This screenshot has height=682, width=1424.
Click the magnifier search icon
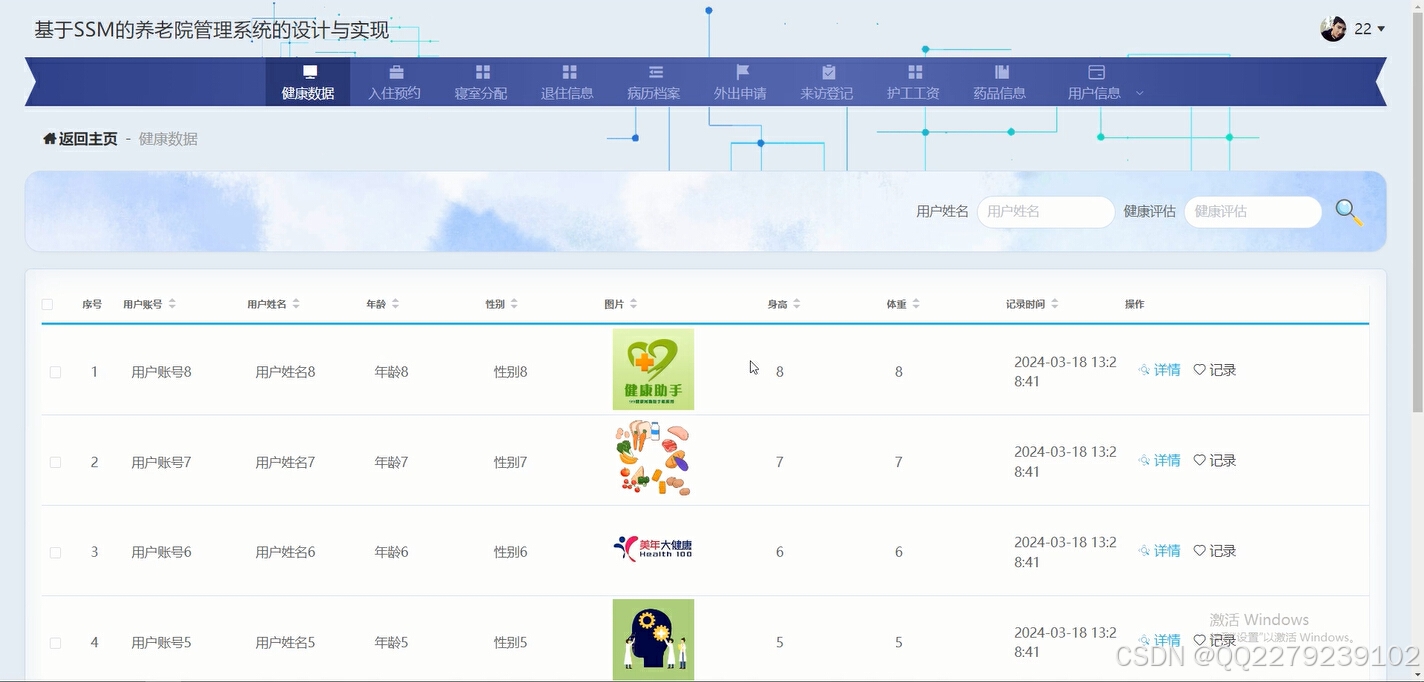click(1348, 211)
